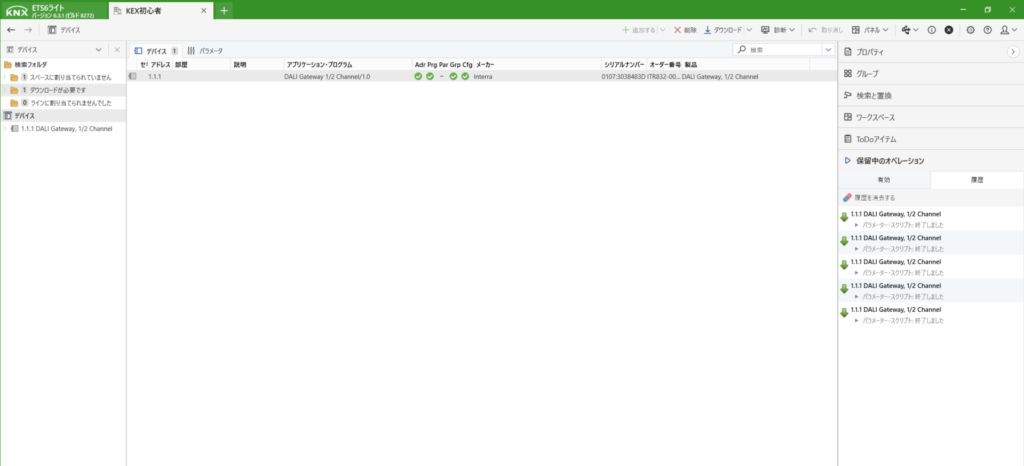This screenshot has width=1024, height=466.
Task: Open the ToDoアイテム panel
Action: 876,139
